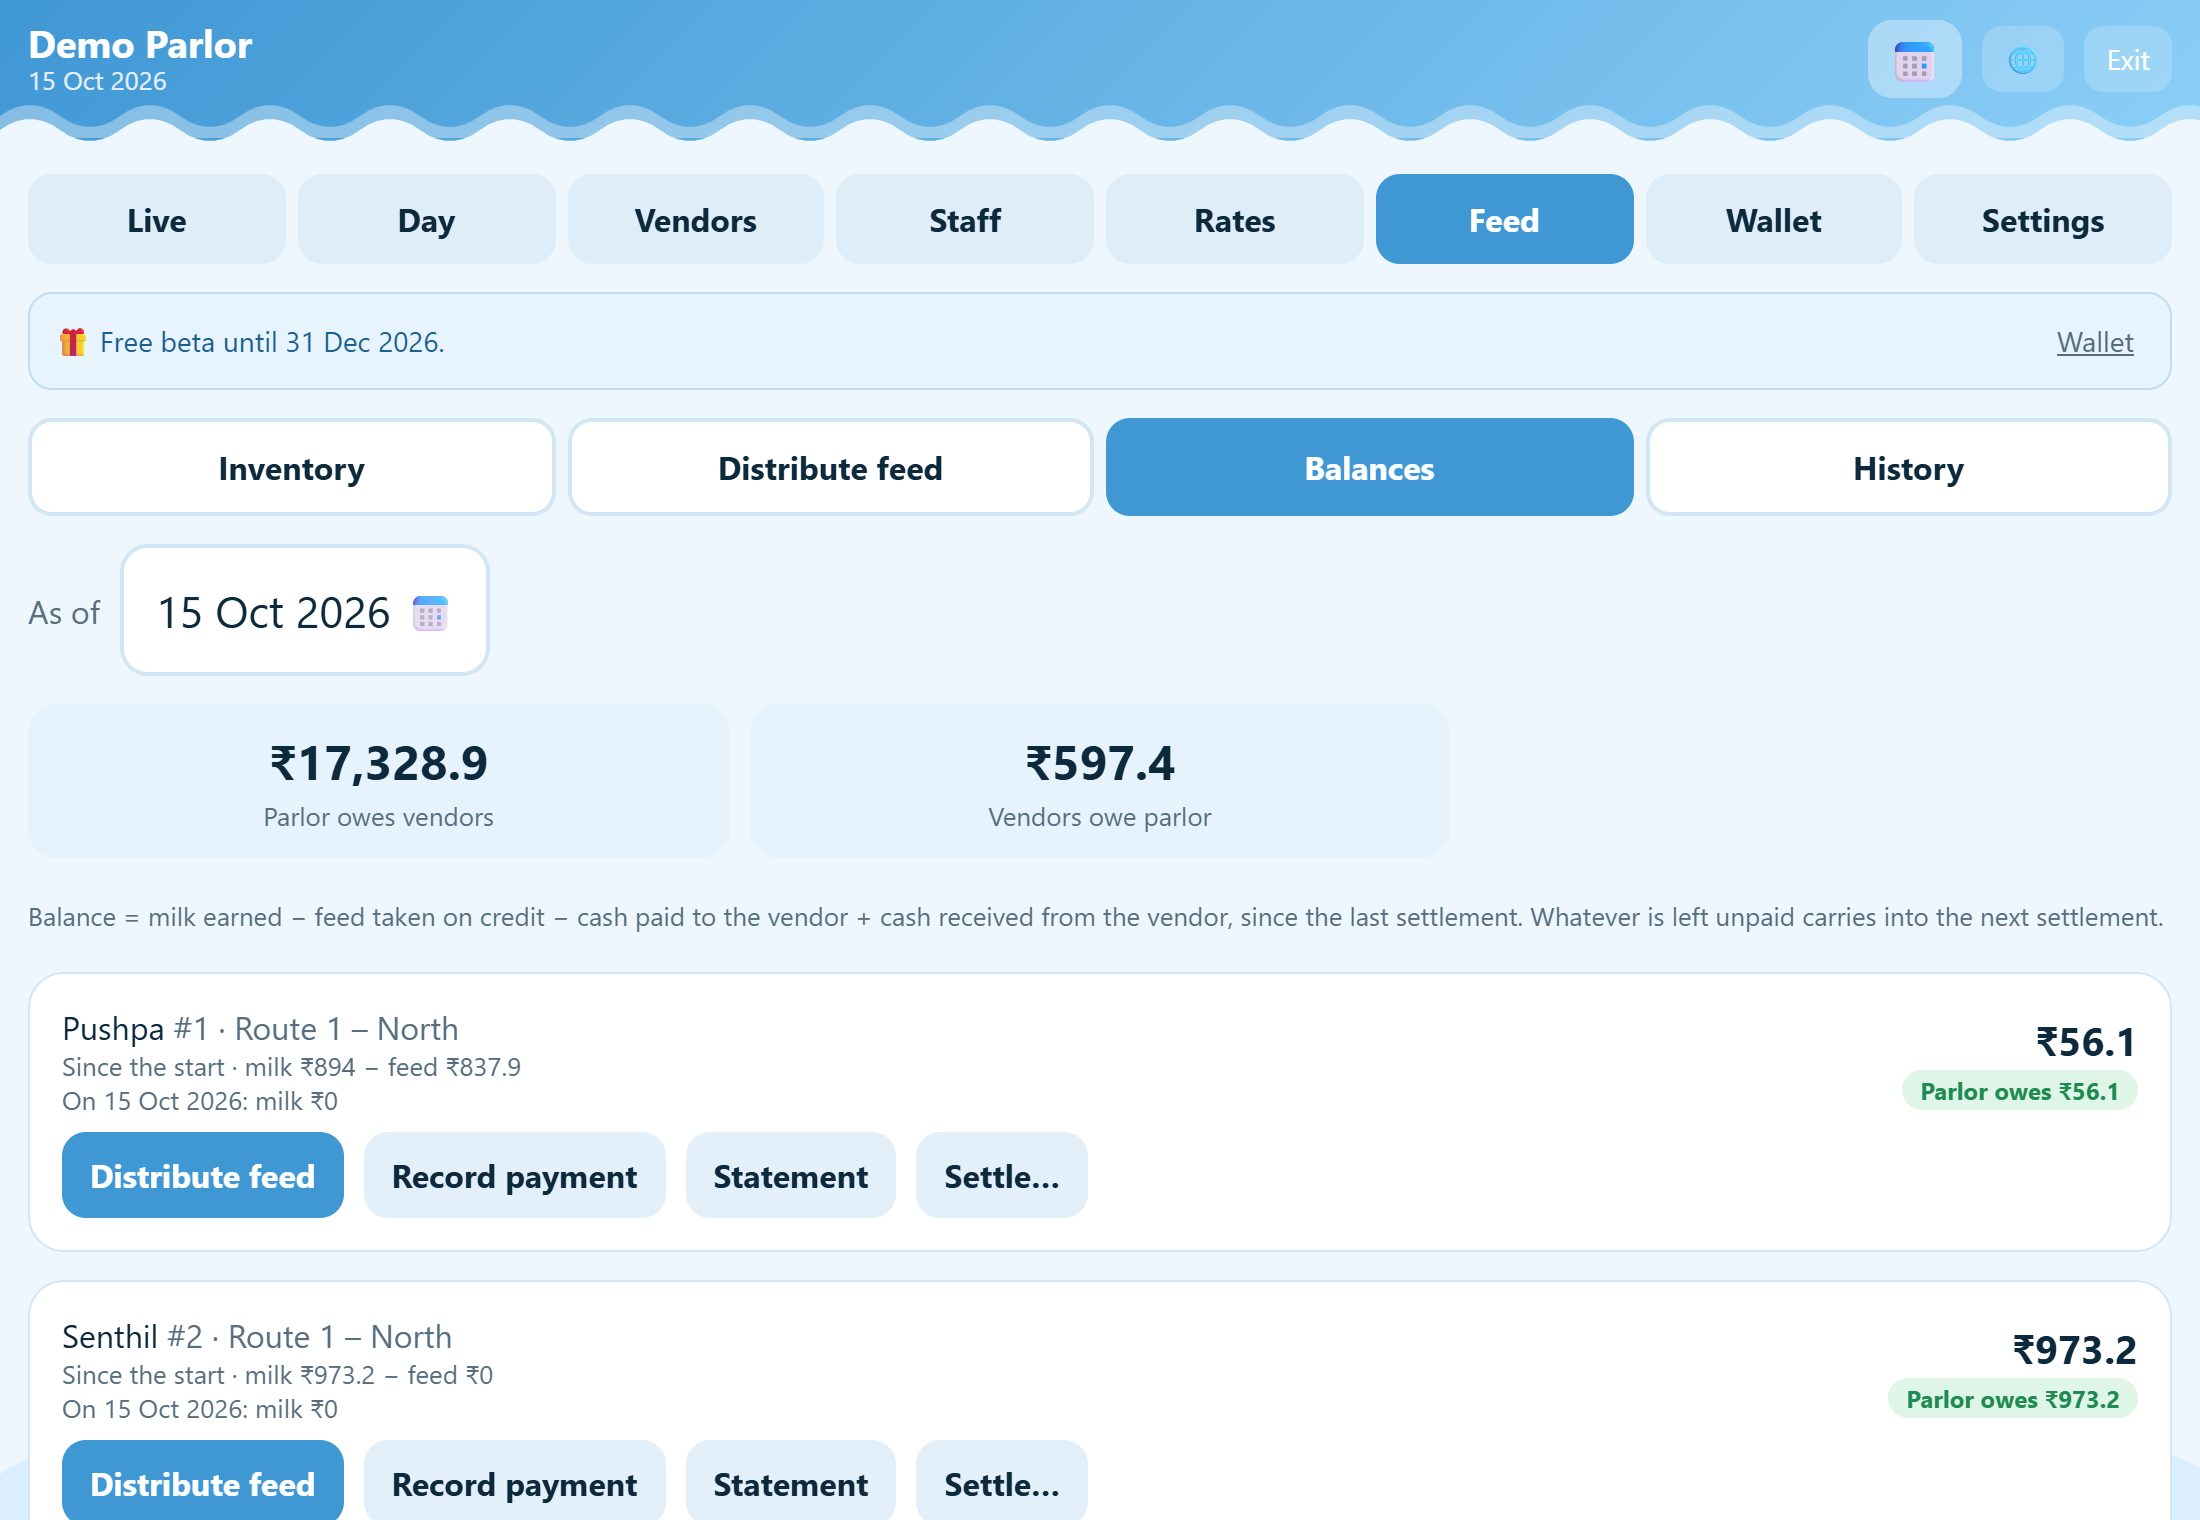Record payment for Senthil

[x=515, y=1482]
